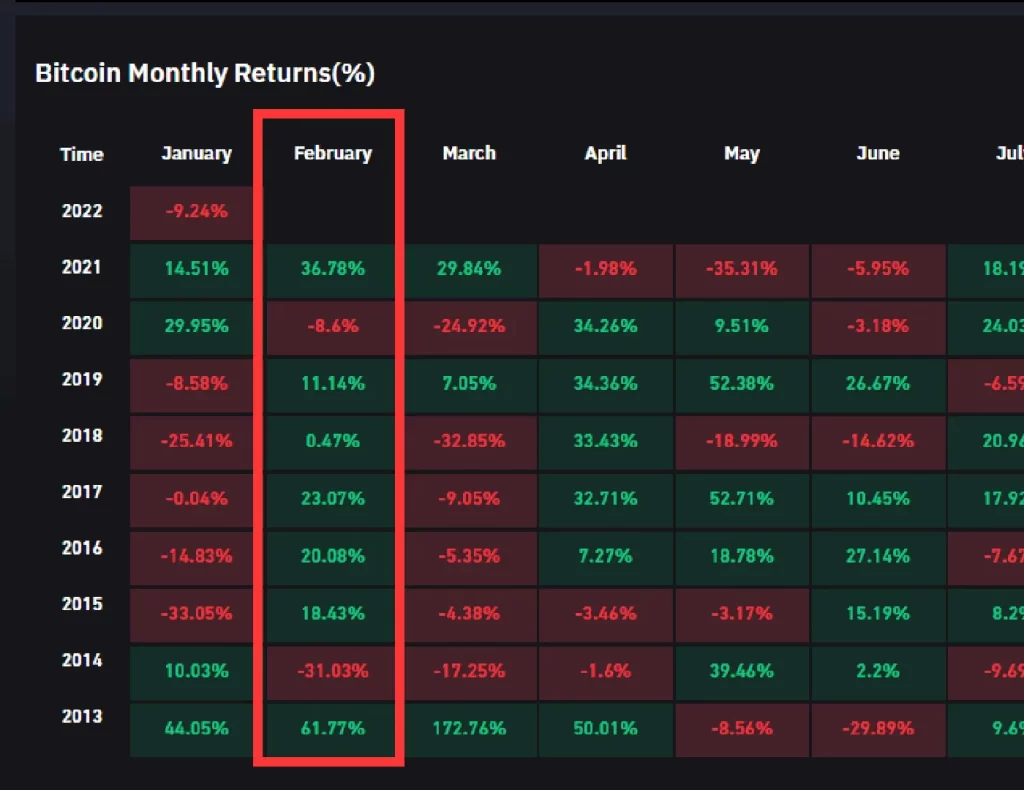This screenshot has width=1024, height=790.
Task: Click the 2016 June 27.14% cell
Action: [x=878, y=558]
